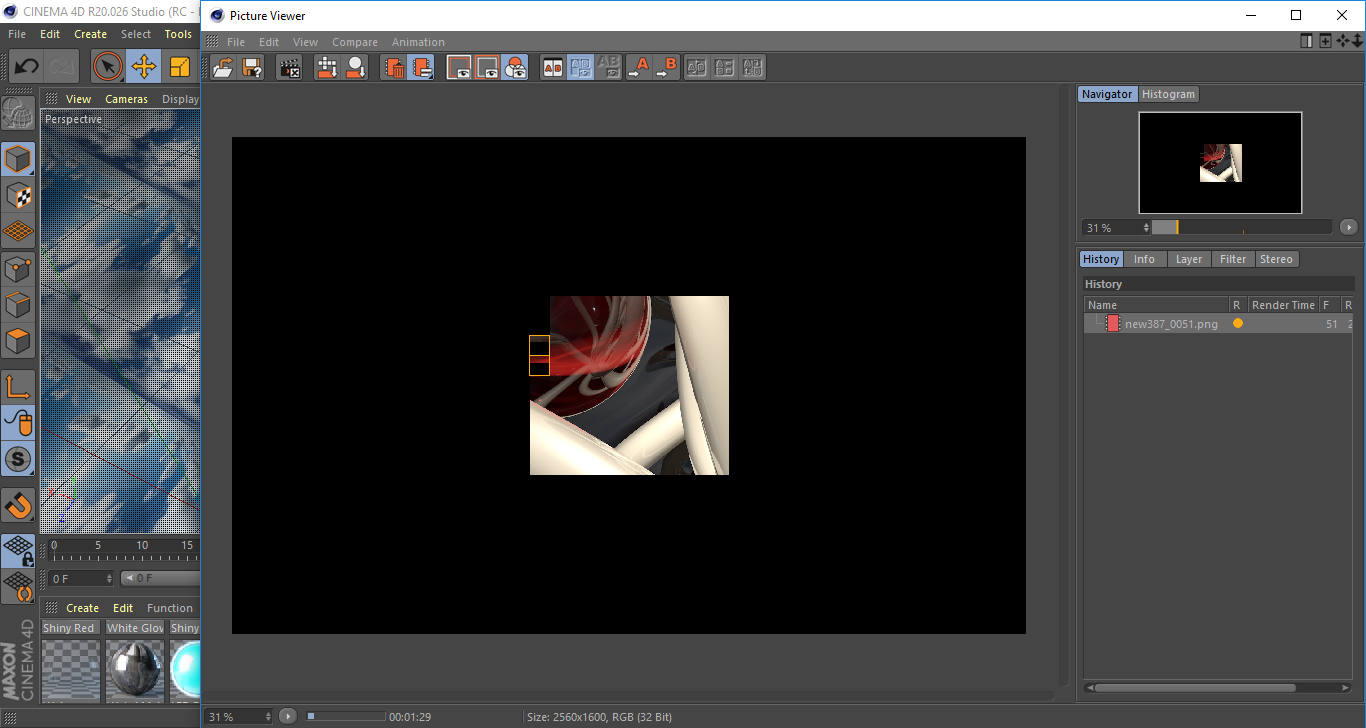The width and height of the screenshot is (1366, 728).
Task: Switch to the History tab
Action: point(1101,259)
